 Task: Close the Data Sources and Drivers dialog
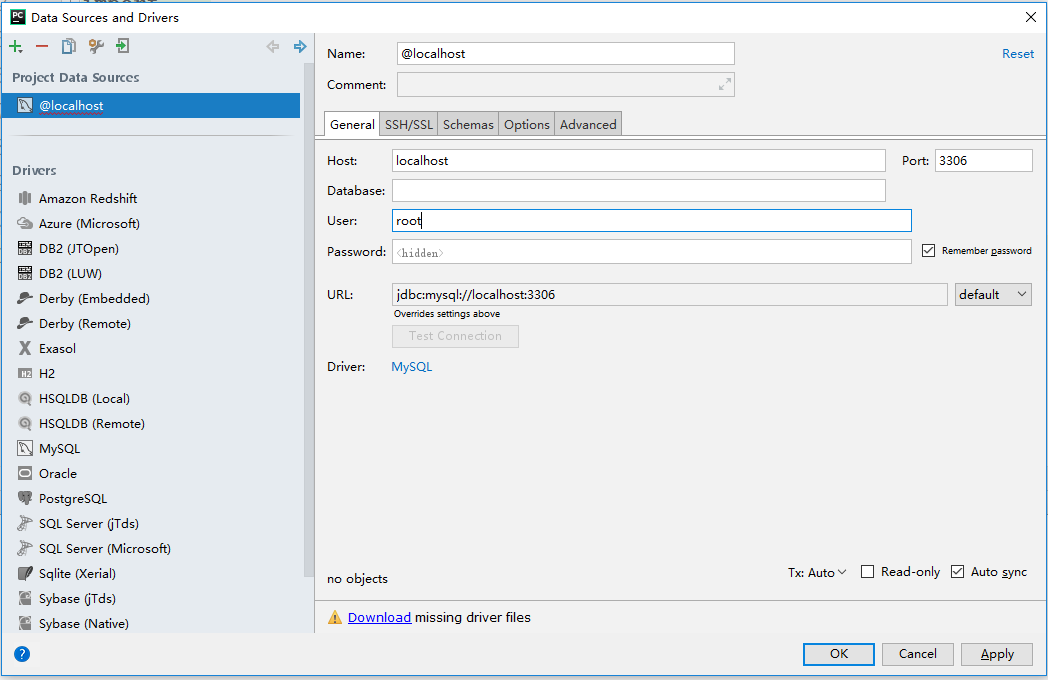pos(1031,17)
